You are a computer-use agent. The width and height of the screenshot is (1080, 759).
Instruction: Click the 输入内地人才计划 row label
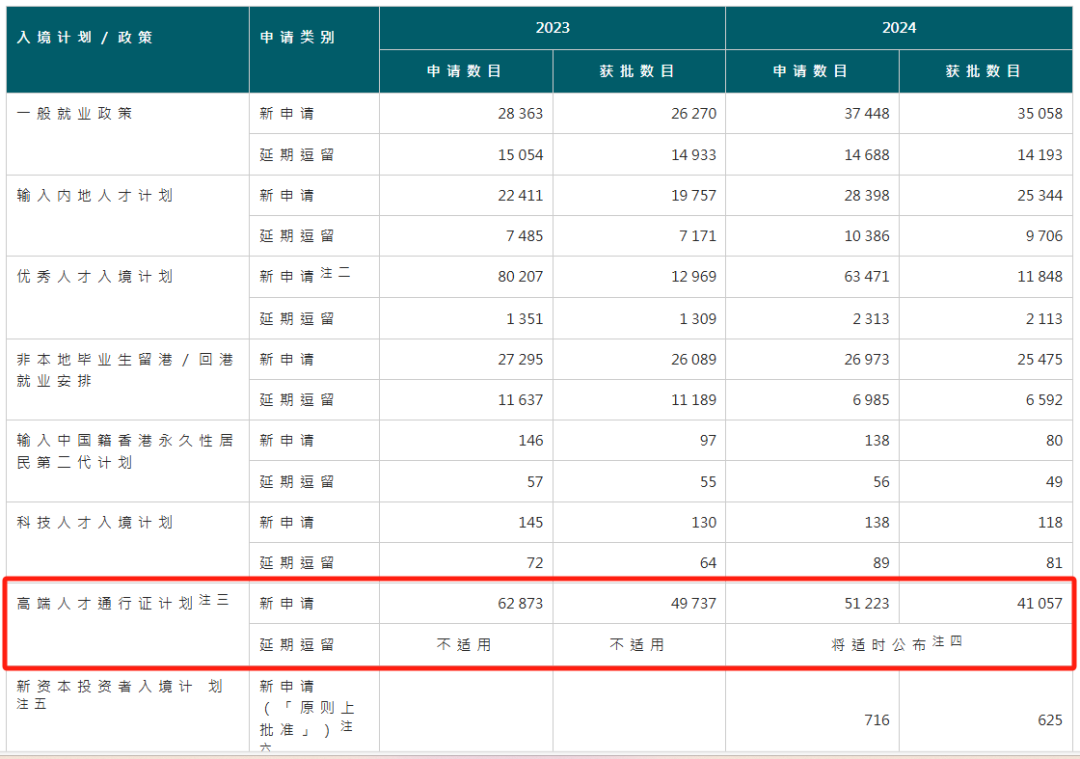95,195
